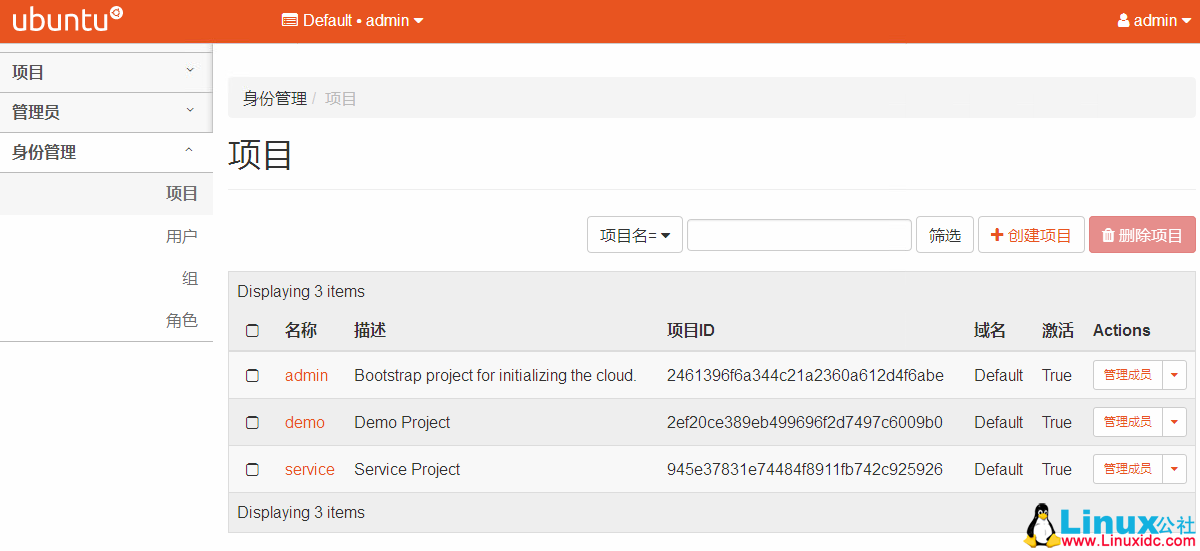
Task: Open the Default • admin project selector
Action: pos(353,20)
